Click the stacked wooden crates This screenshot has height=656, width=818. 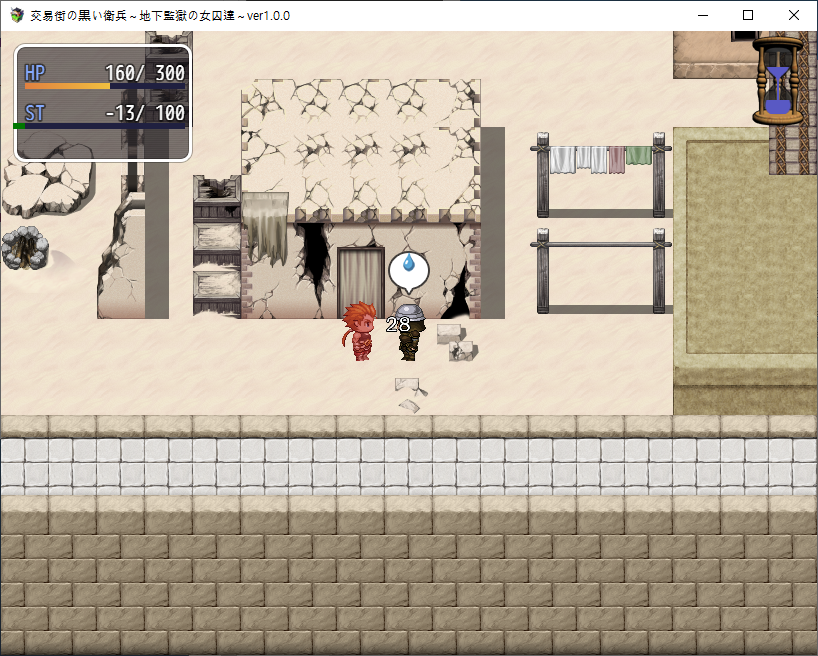[217, 246]
